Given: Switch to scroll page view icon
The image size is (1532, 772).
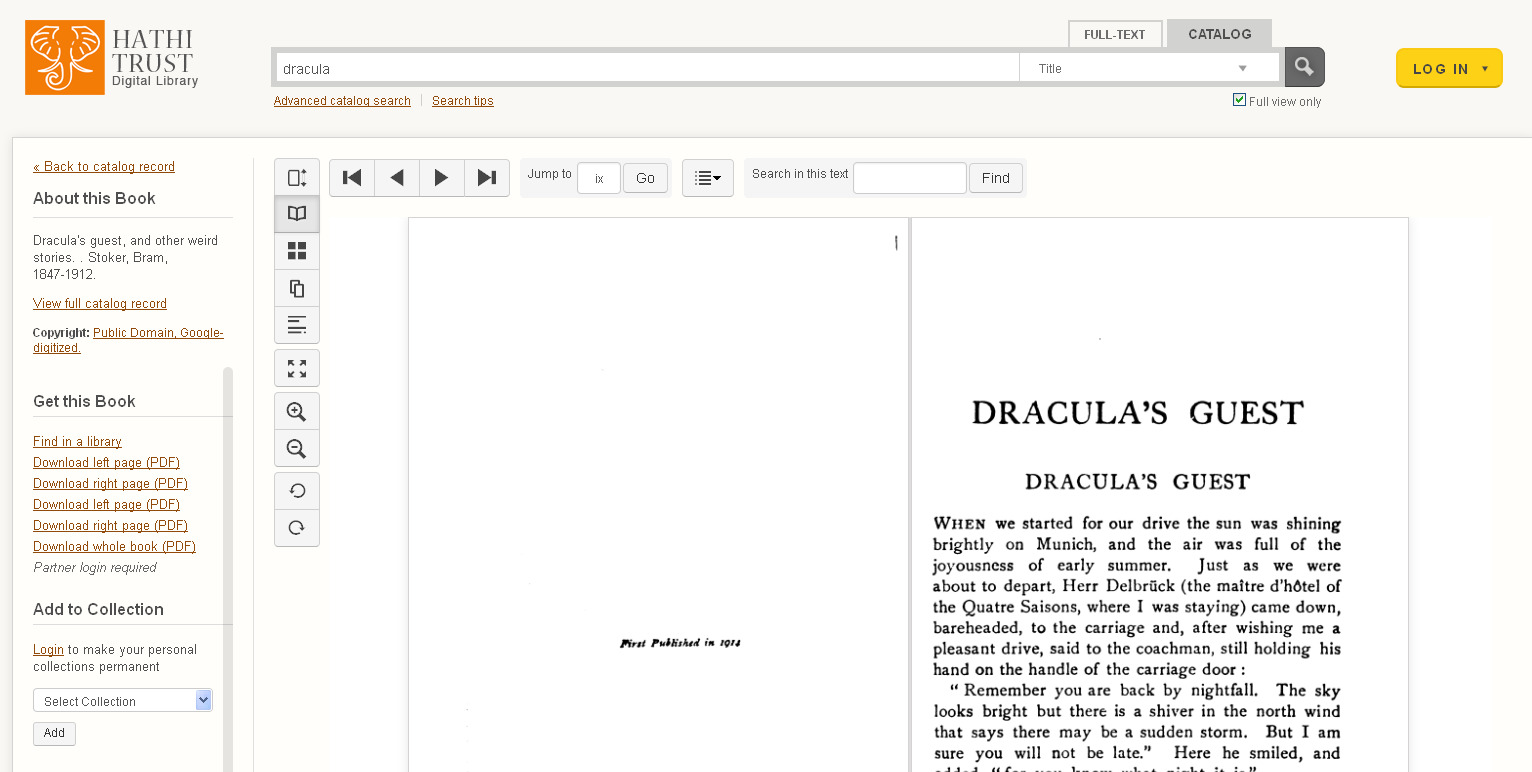Looking at the screenshot, I should (297, 178).
